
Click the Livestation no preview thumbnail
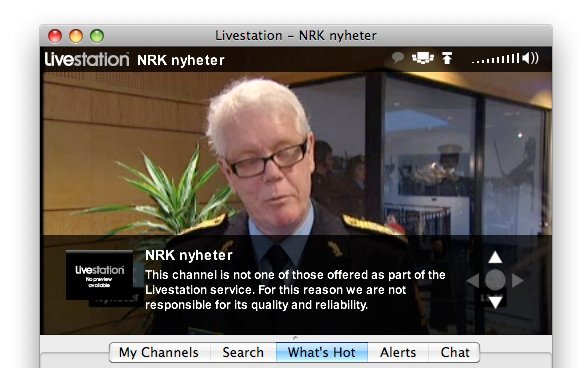click(x=100, y=275)
